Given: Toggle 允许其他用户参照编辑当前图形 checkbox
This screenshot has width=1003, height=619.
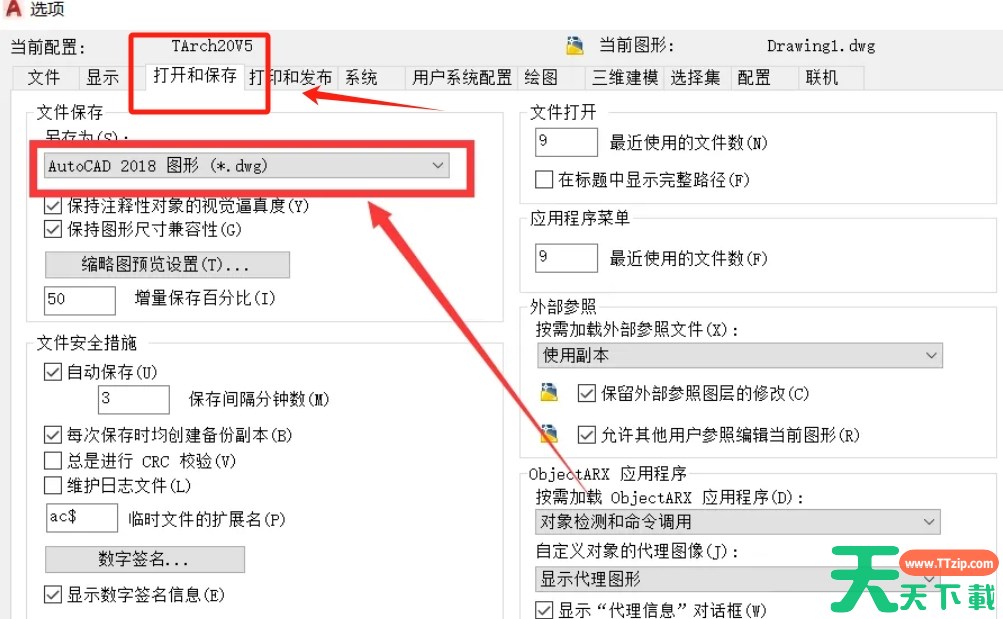Looking at the screenshot, I should point(587,435).
